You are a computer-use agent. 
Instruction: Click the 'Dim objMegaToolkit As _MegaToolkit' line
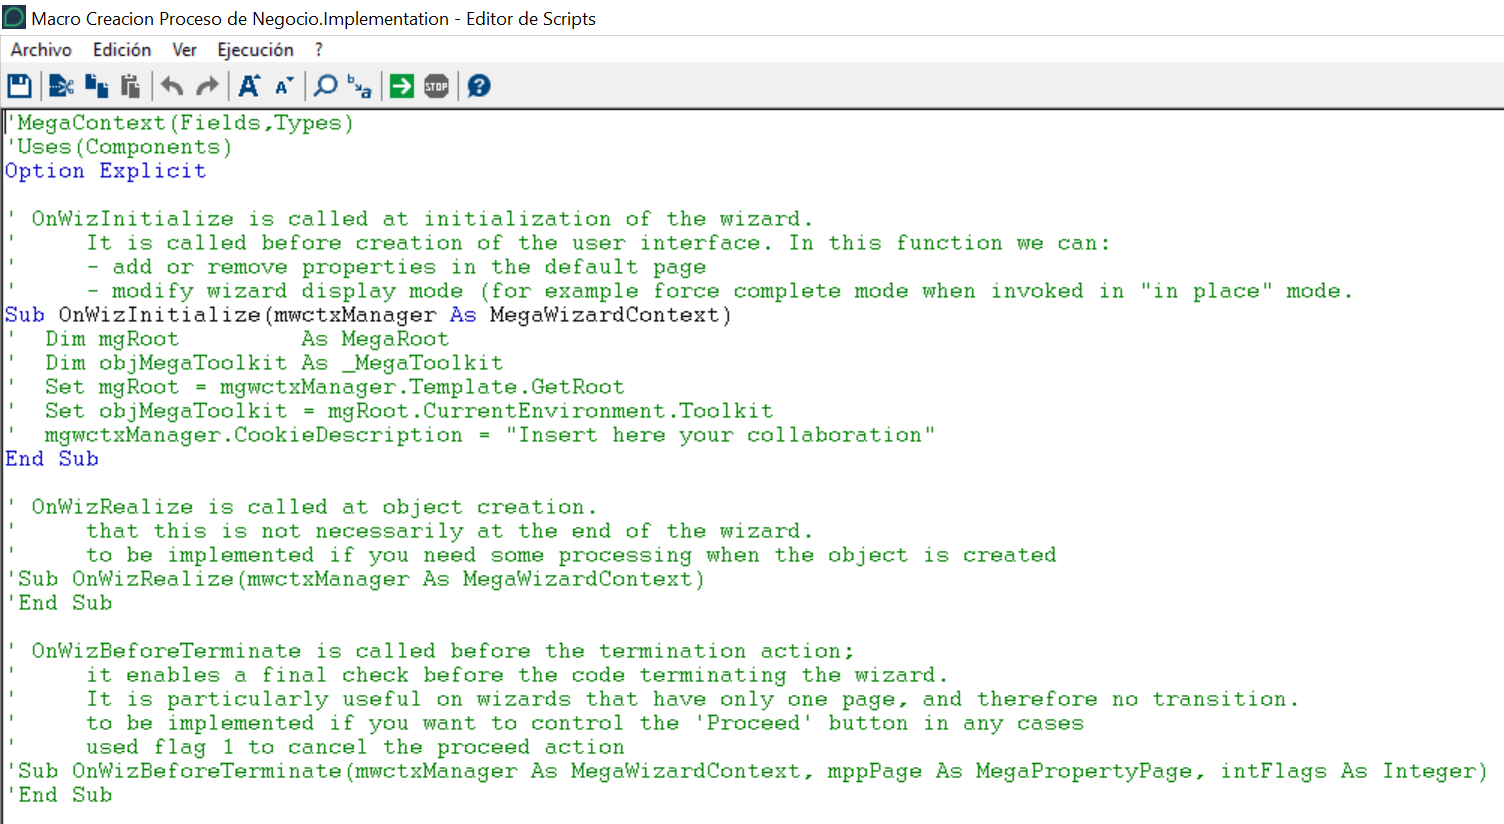254,363
